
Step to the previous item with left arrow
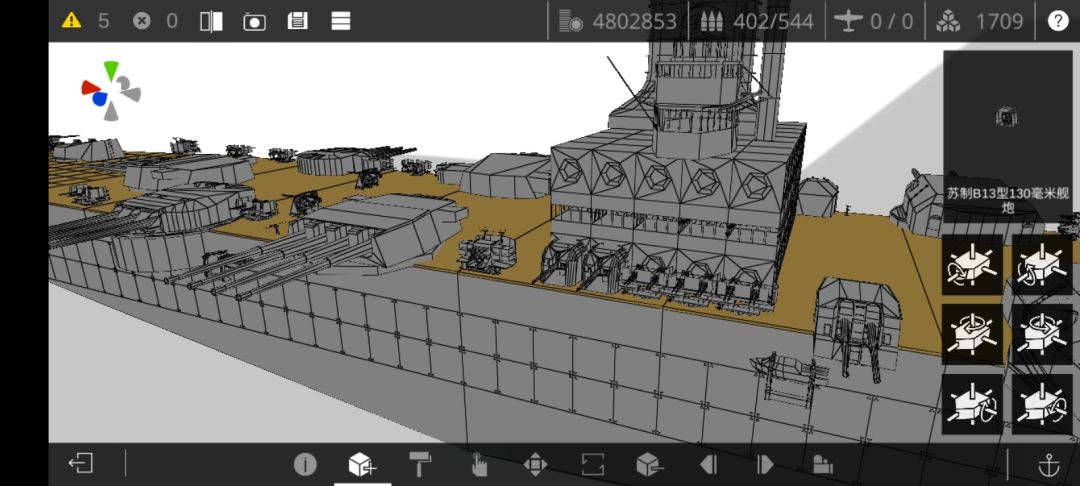[x=708, y=465]
